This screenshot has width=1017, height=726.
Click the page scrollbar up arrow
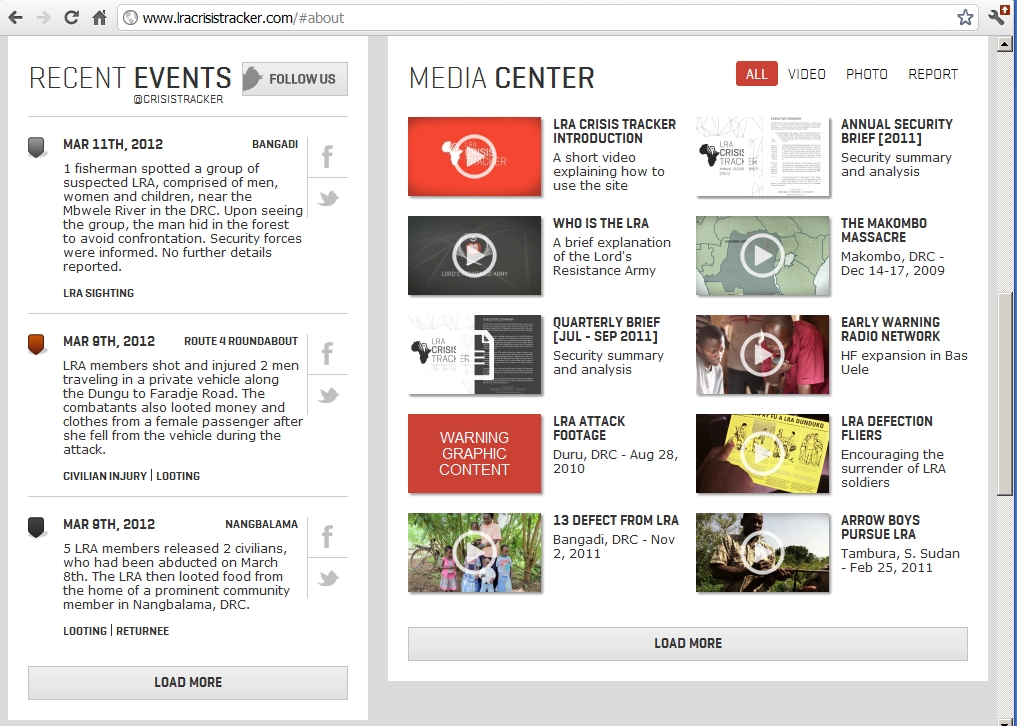(1005, 44)
